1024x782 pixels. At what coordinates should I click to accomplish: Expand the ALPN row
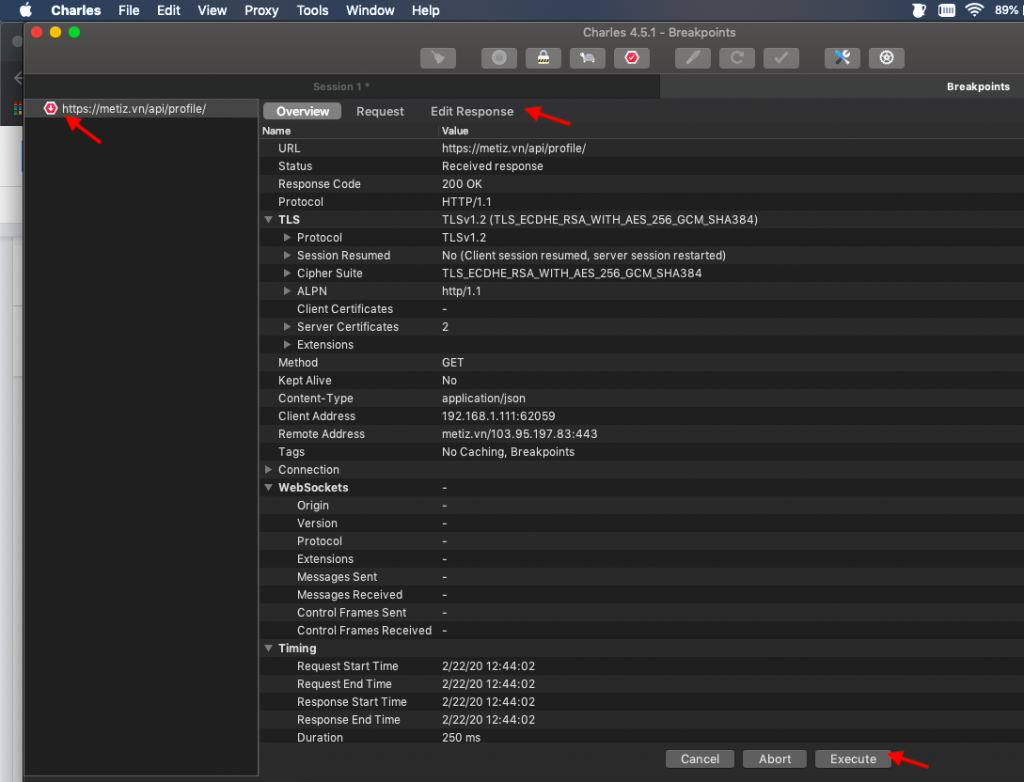287,291
